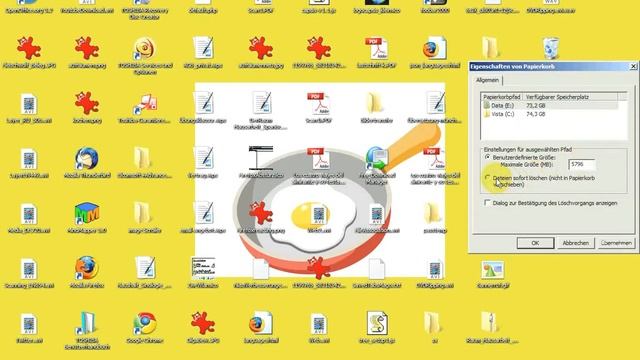
Task: Select the 74,3 GB free space value
Action: 536,114
